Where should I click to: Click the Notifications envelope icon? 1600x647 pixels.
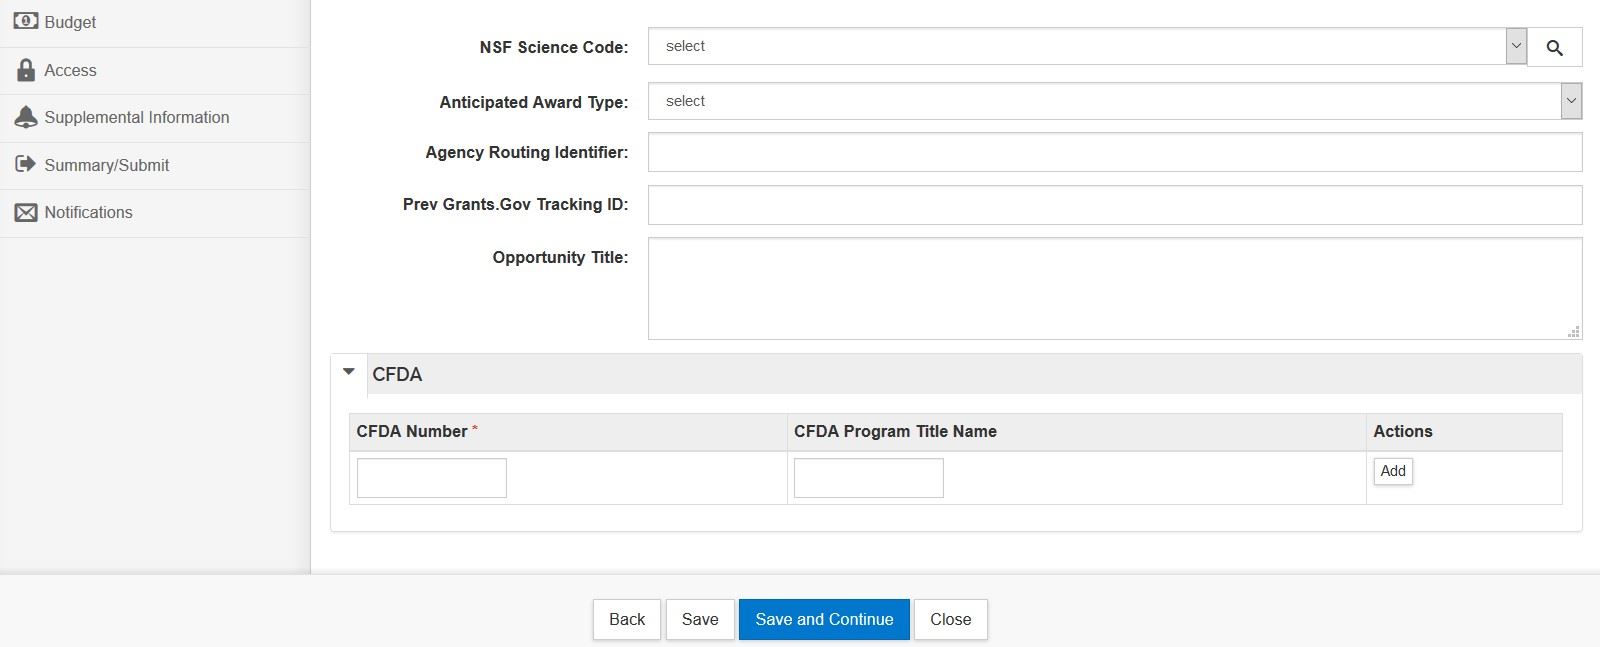[26, 212]
